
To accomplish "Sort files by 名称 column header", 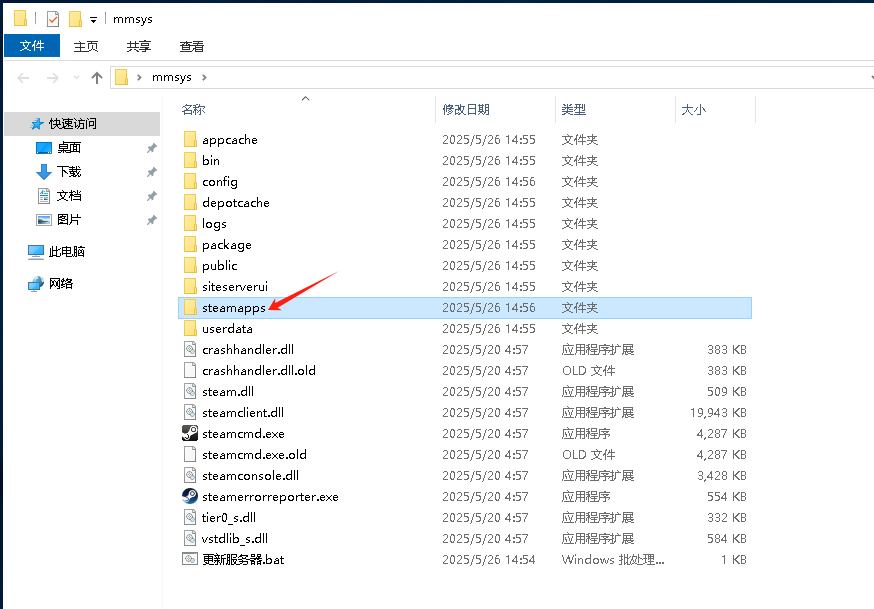I will [193, 110].
